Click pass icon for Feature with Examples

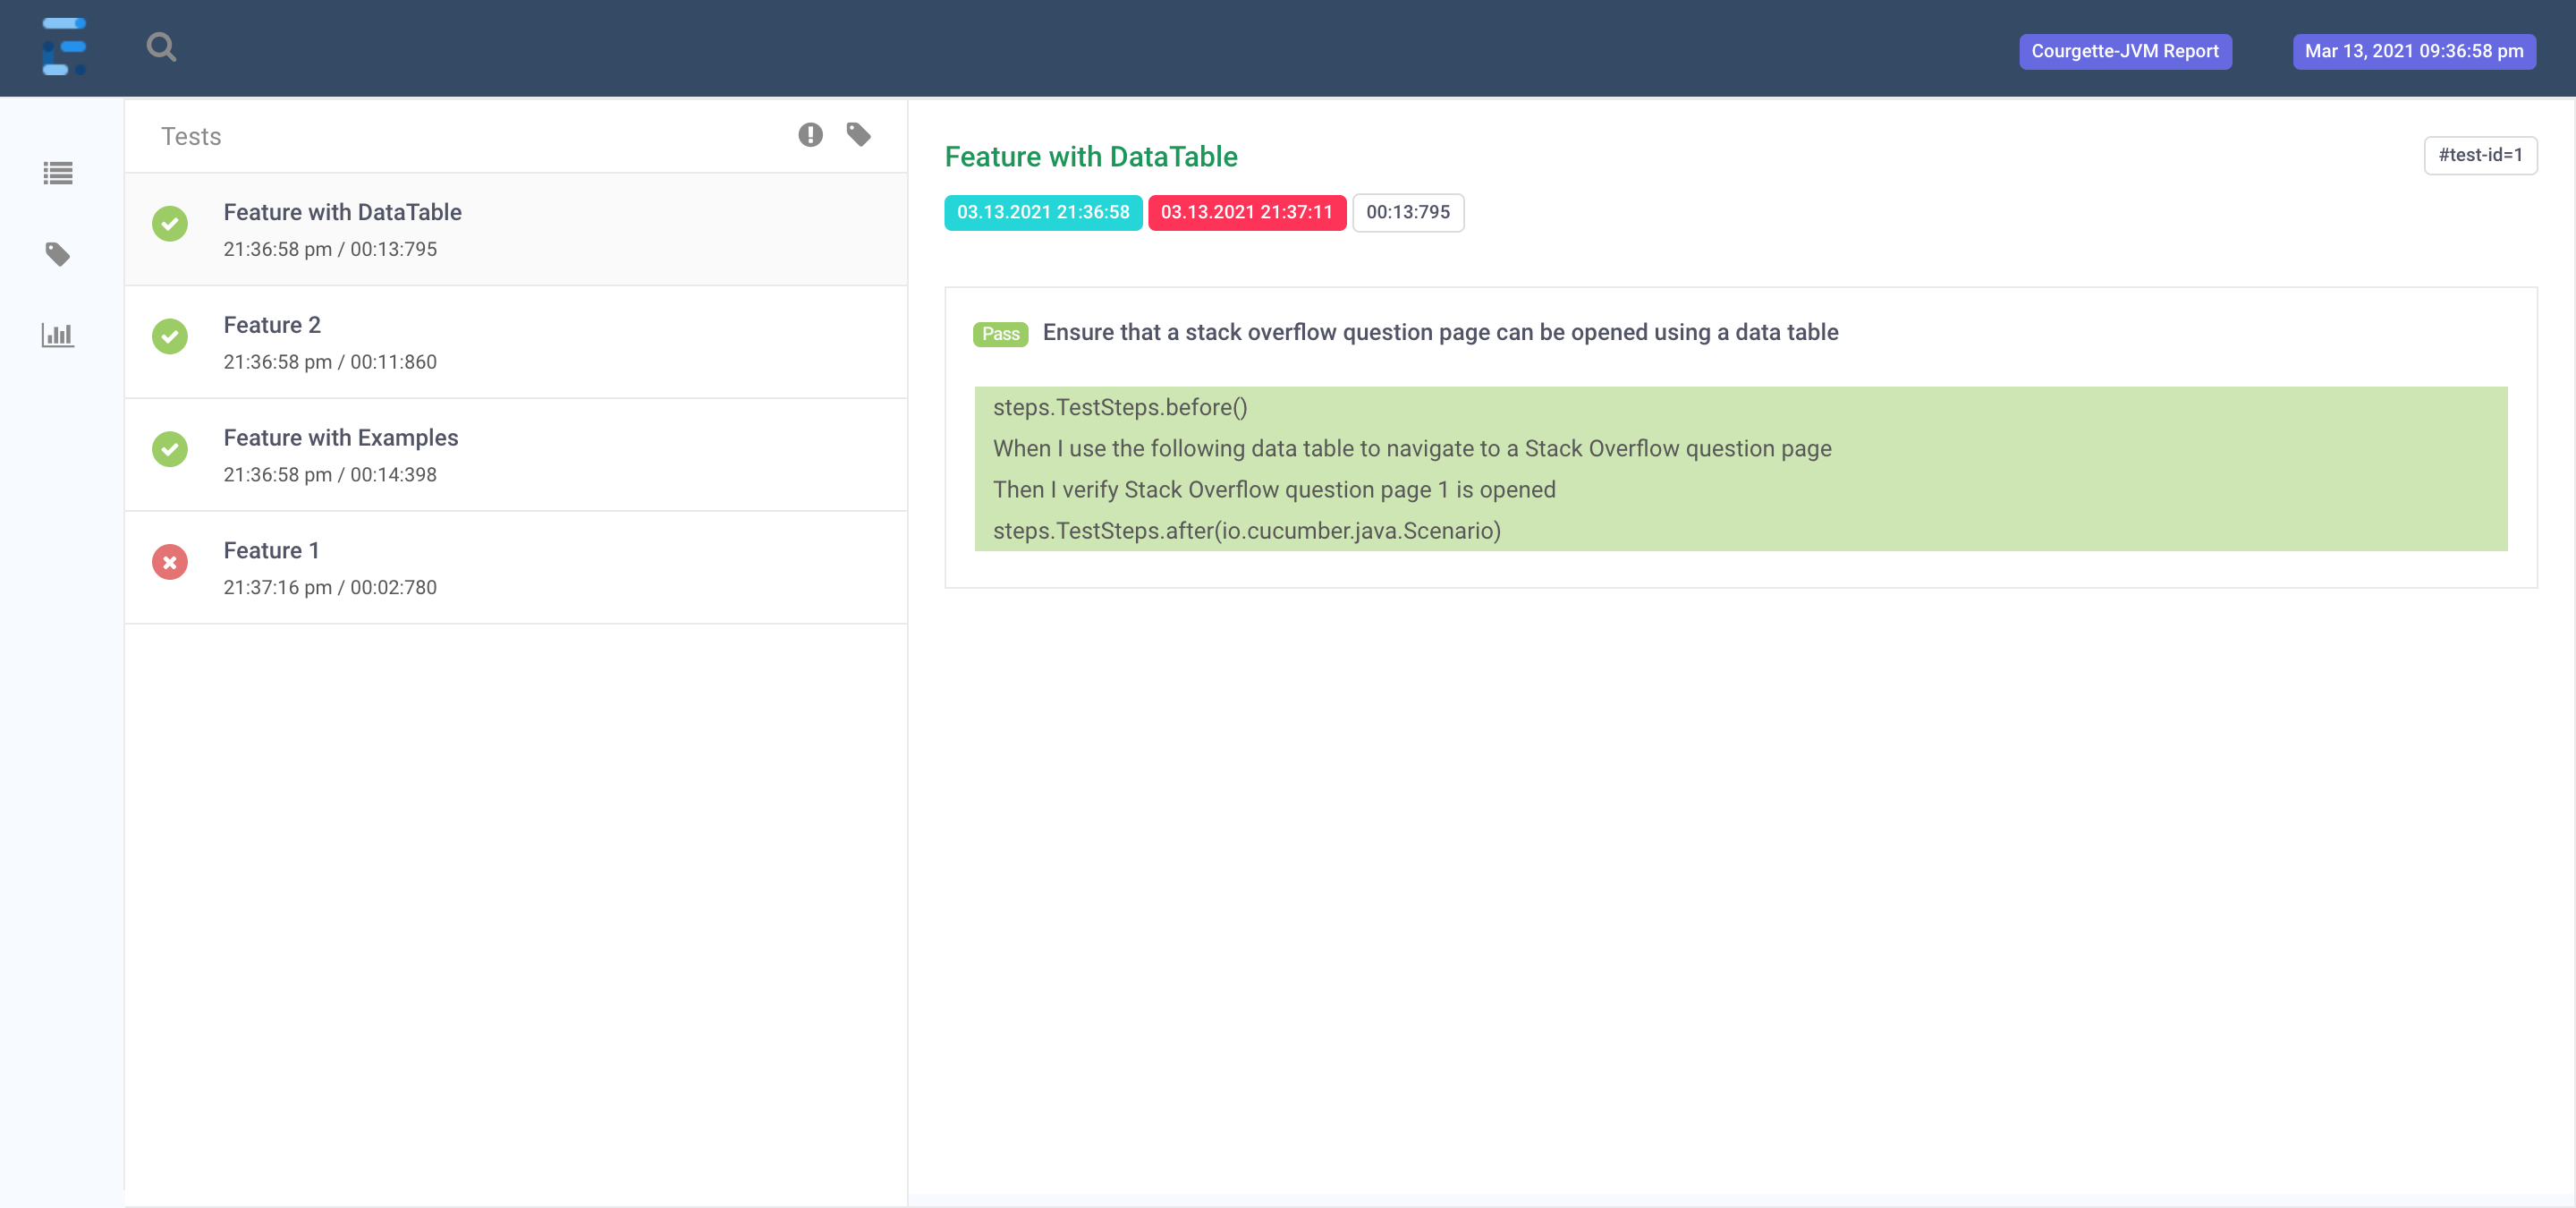170,450
